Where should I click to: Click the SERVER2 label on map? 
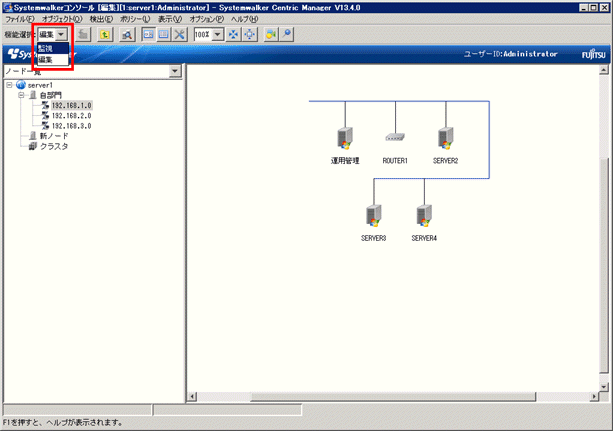445,161
